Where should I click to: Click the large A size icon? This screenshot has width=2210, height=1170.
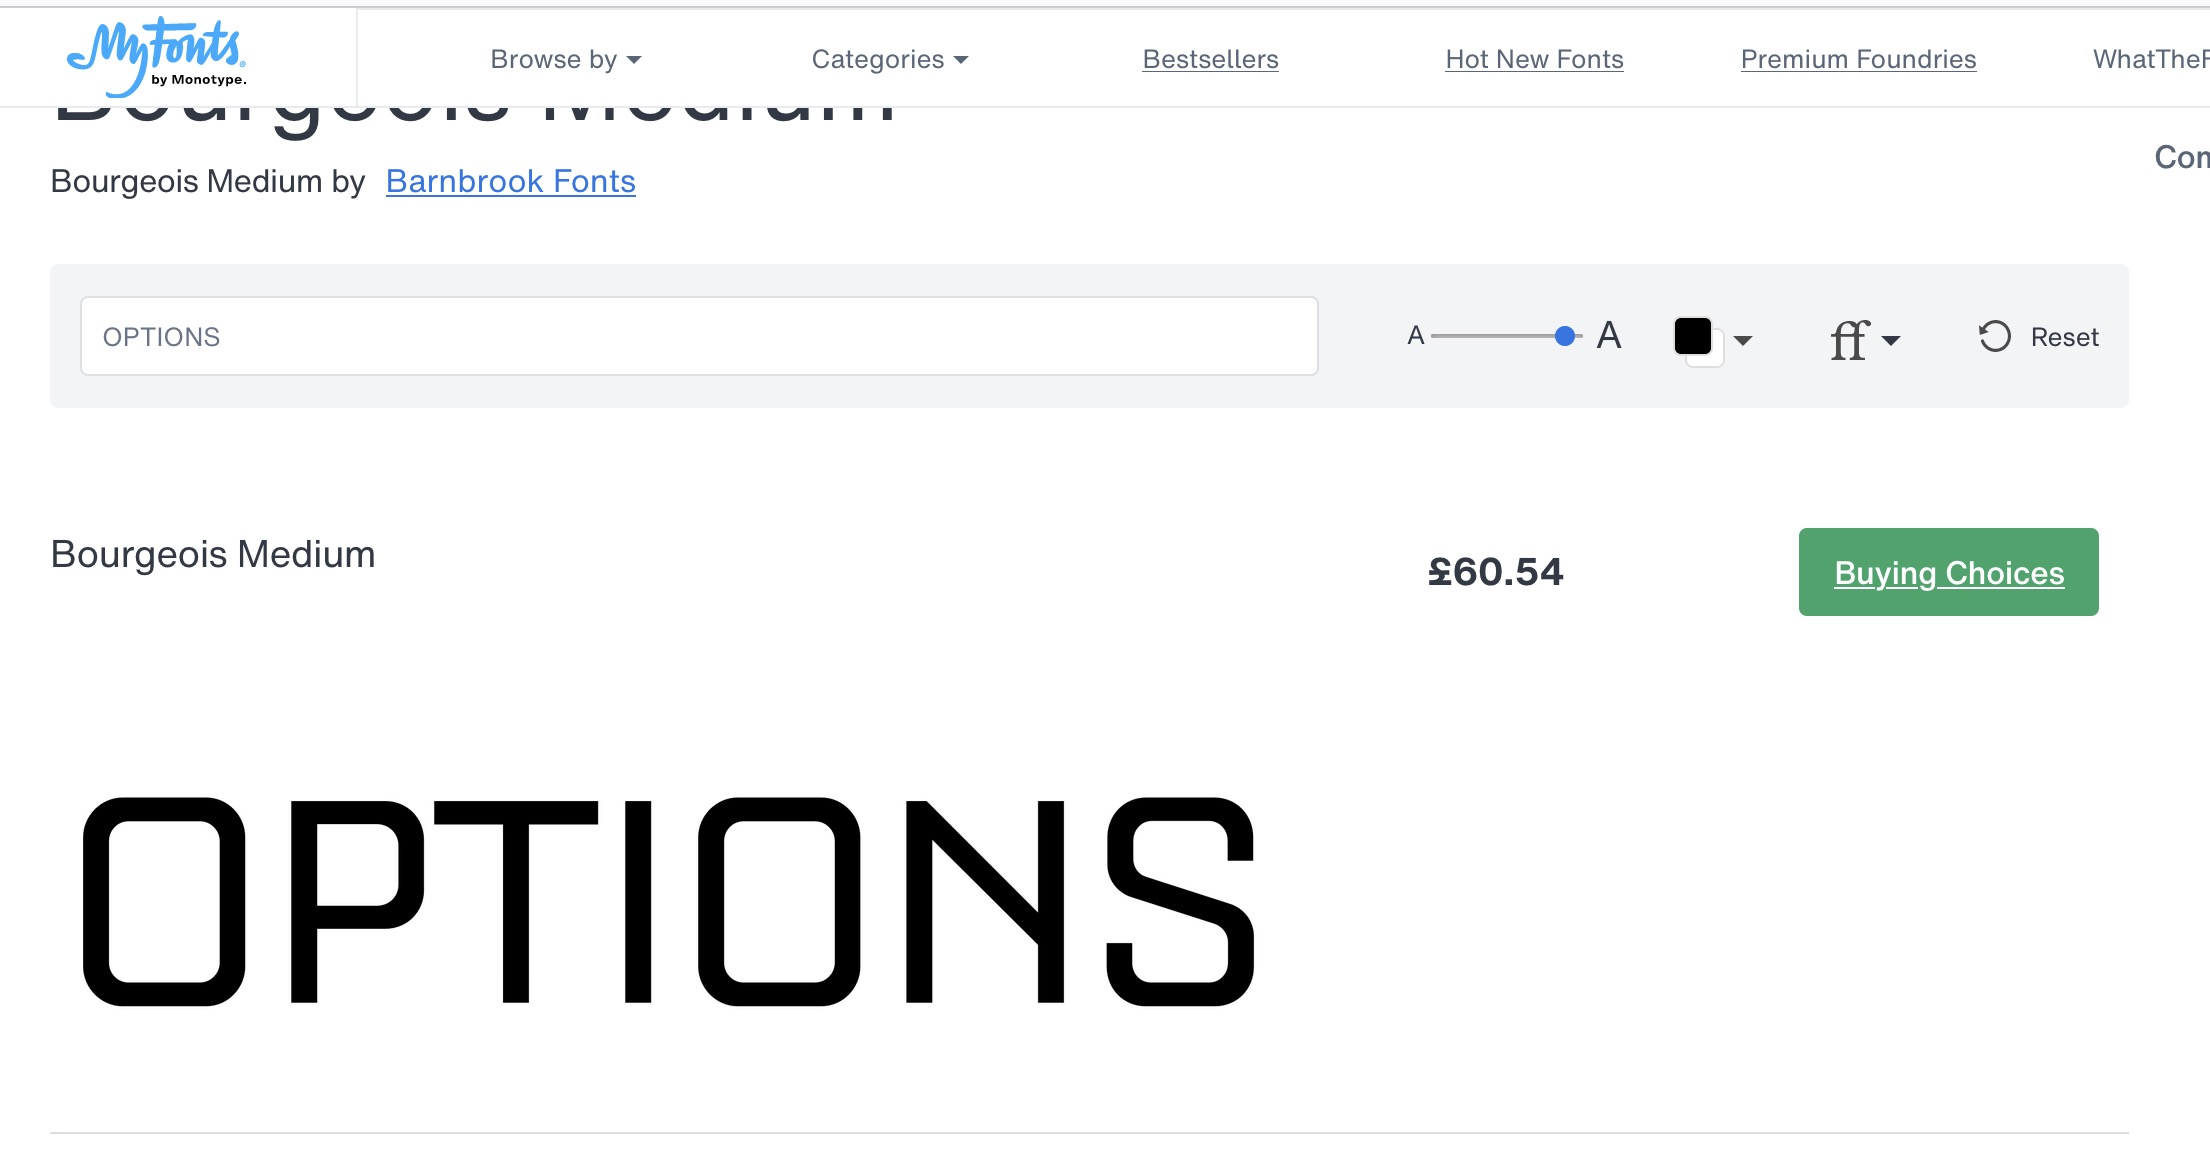1609,336
